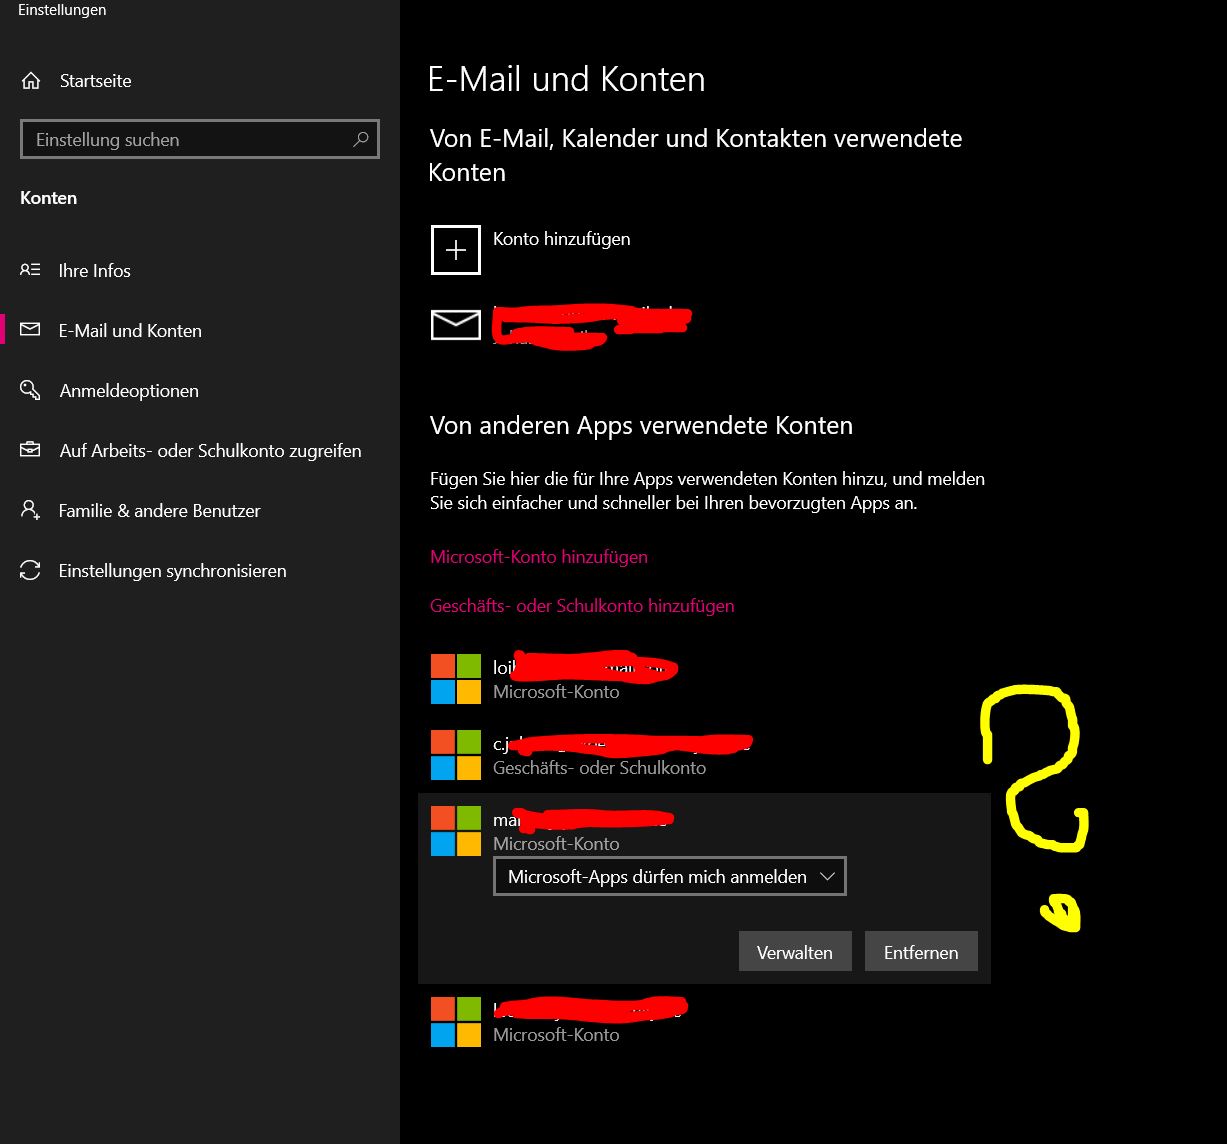The width and height of the screenshot is (1227, 1144).
Task: Open the 'Microsoft-Apps dürfen mich anmelden' dropdown
Action: (x=670, y=876)
